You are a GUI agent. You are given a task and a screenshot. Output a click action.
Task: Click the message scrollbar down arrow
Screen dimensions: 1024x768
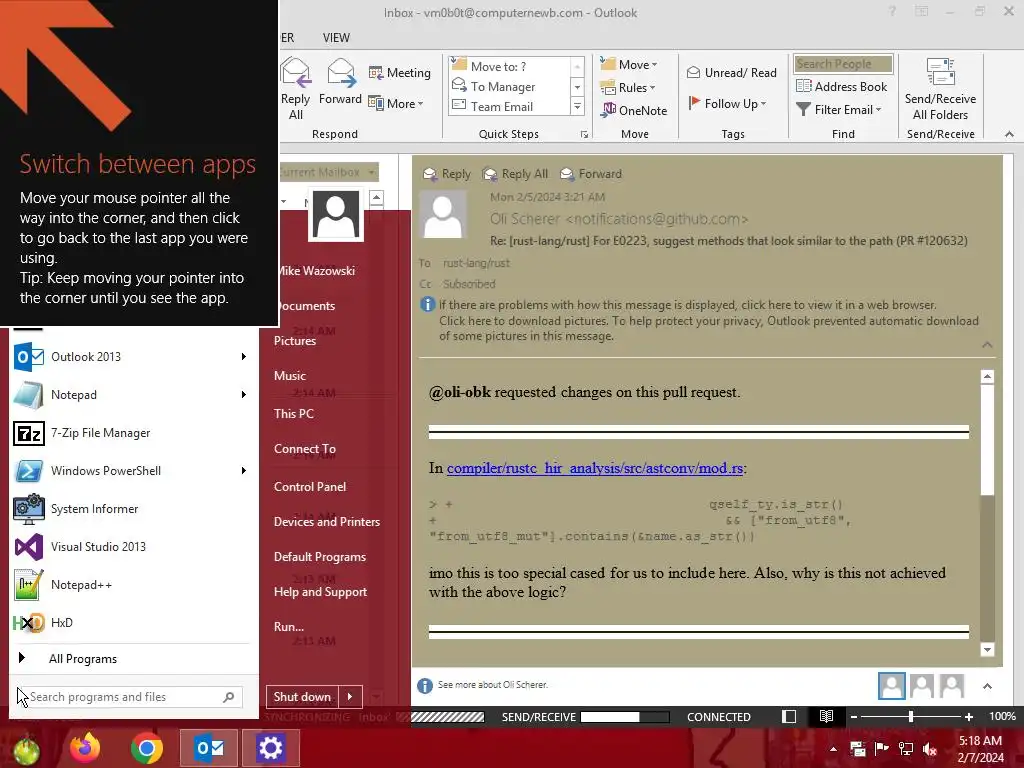pyautogui.click(x=987, y=649)
